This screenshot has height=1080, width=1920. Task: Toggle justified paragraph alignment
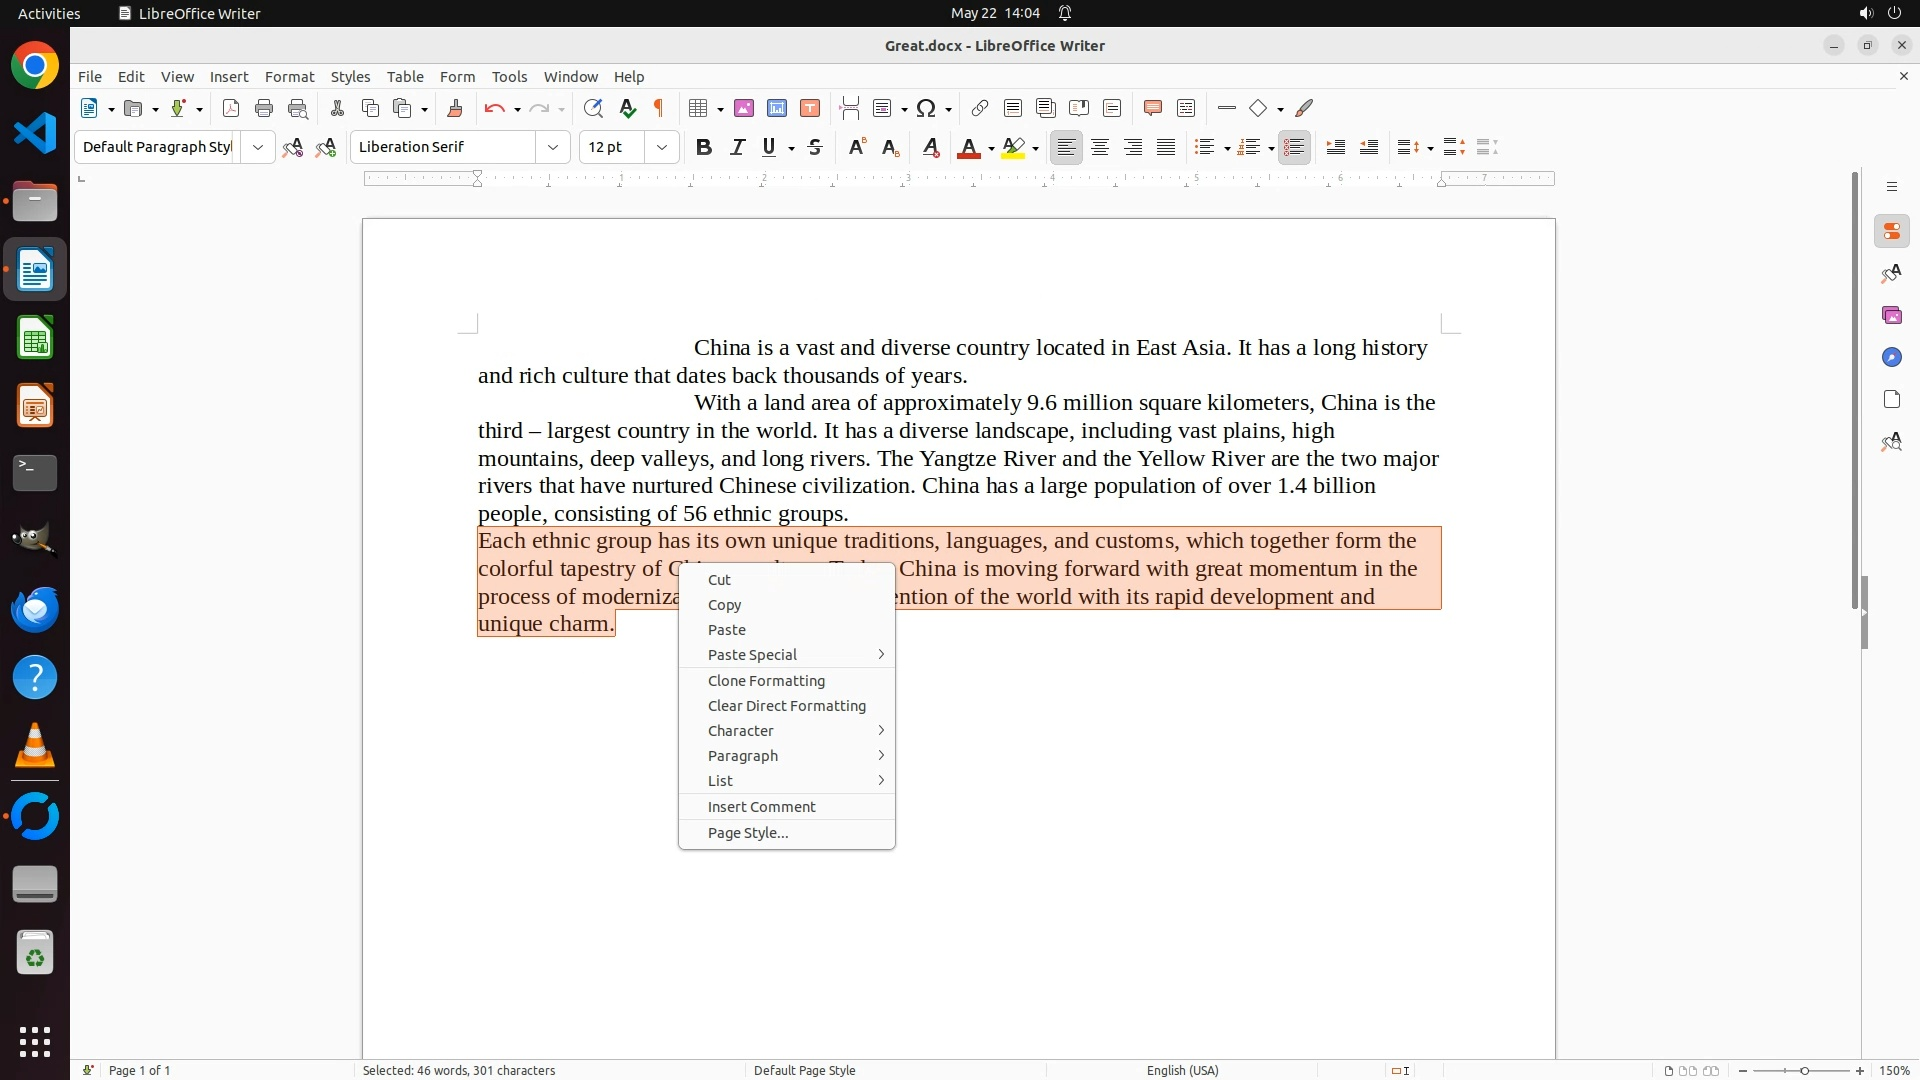1166,147
